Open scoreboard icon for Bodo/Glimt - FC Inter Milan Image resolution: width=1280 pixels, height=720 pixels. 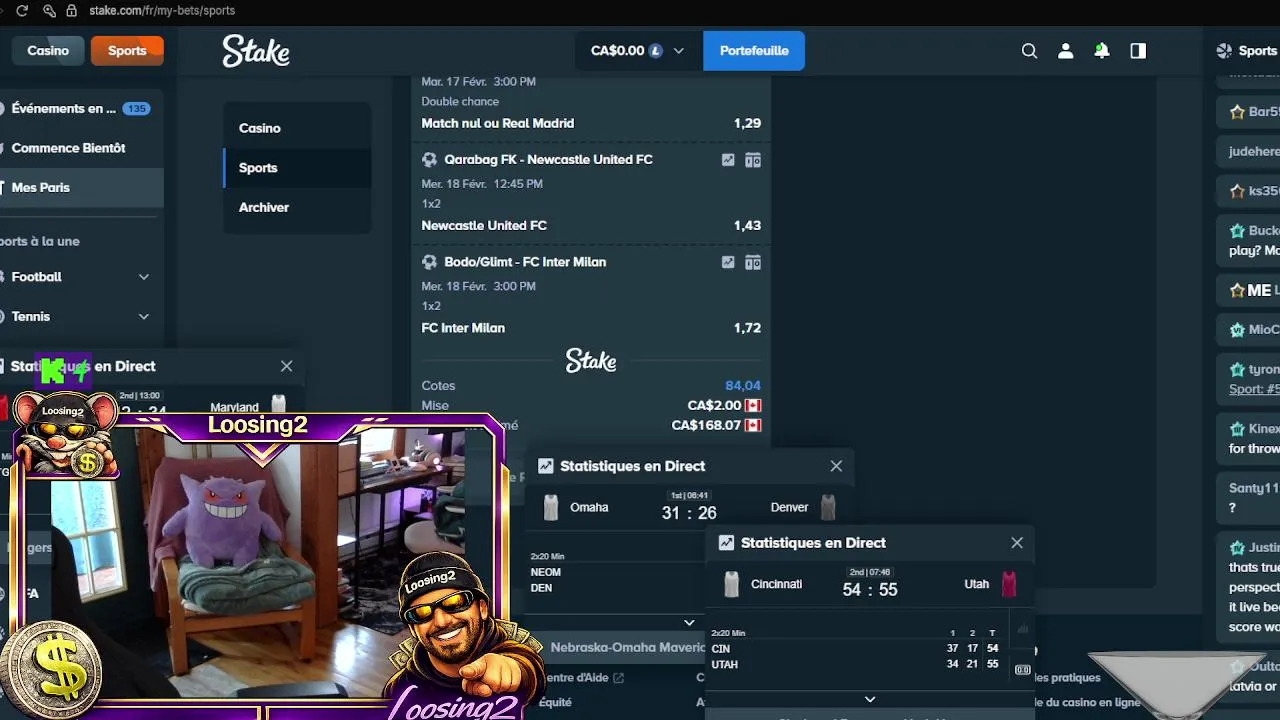click(x=753, y=262)
